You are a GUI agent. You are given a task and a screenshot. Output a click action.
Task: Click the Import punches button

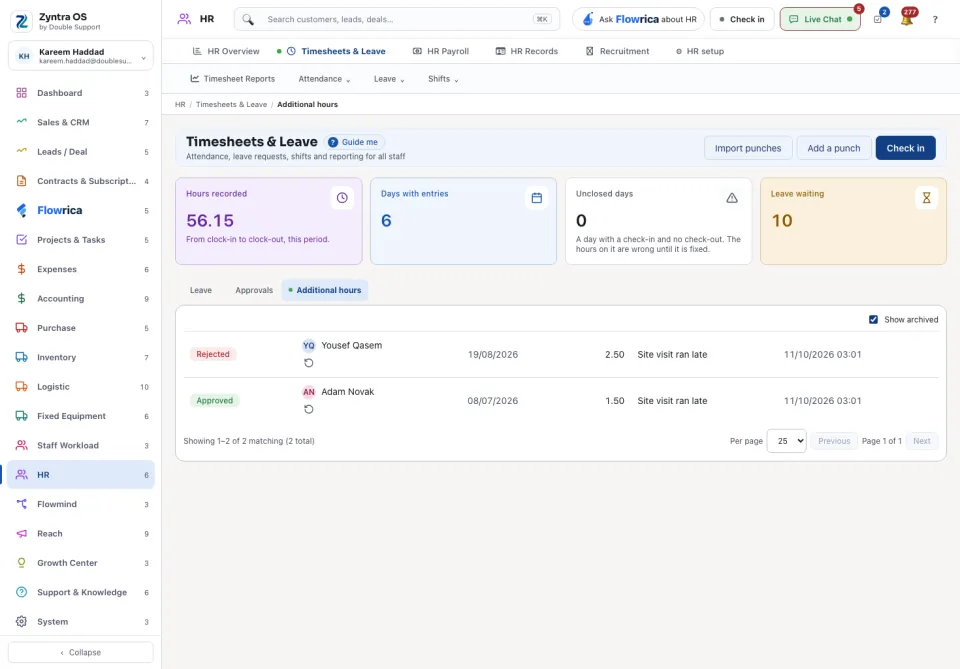click(x=748, y=148)
